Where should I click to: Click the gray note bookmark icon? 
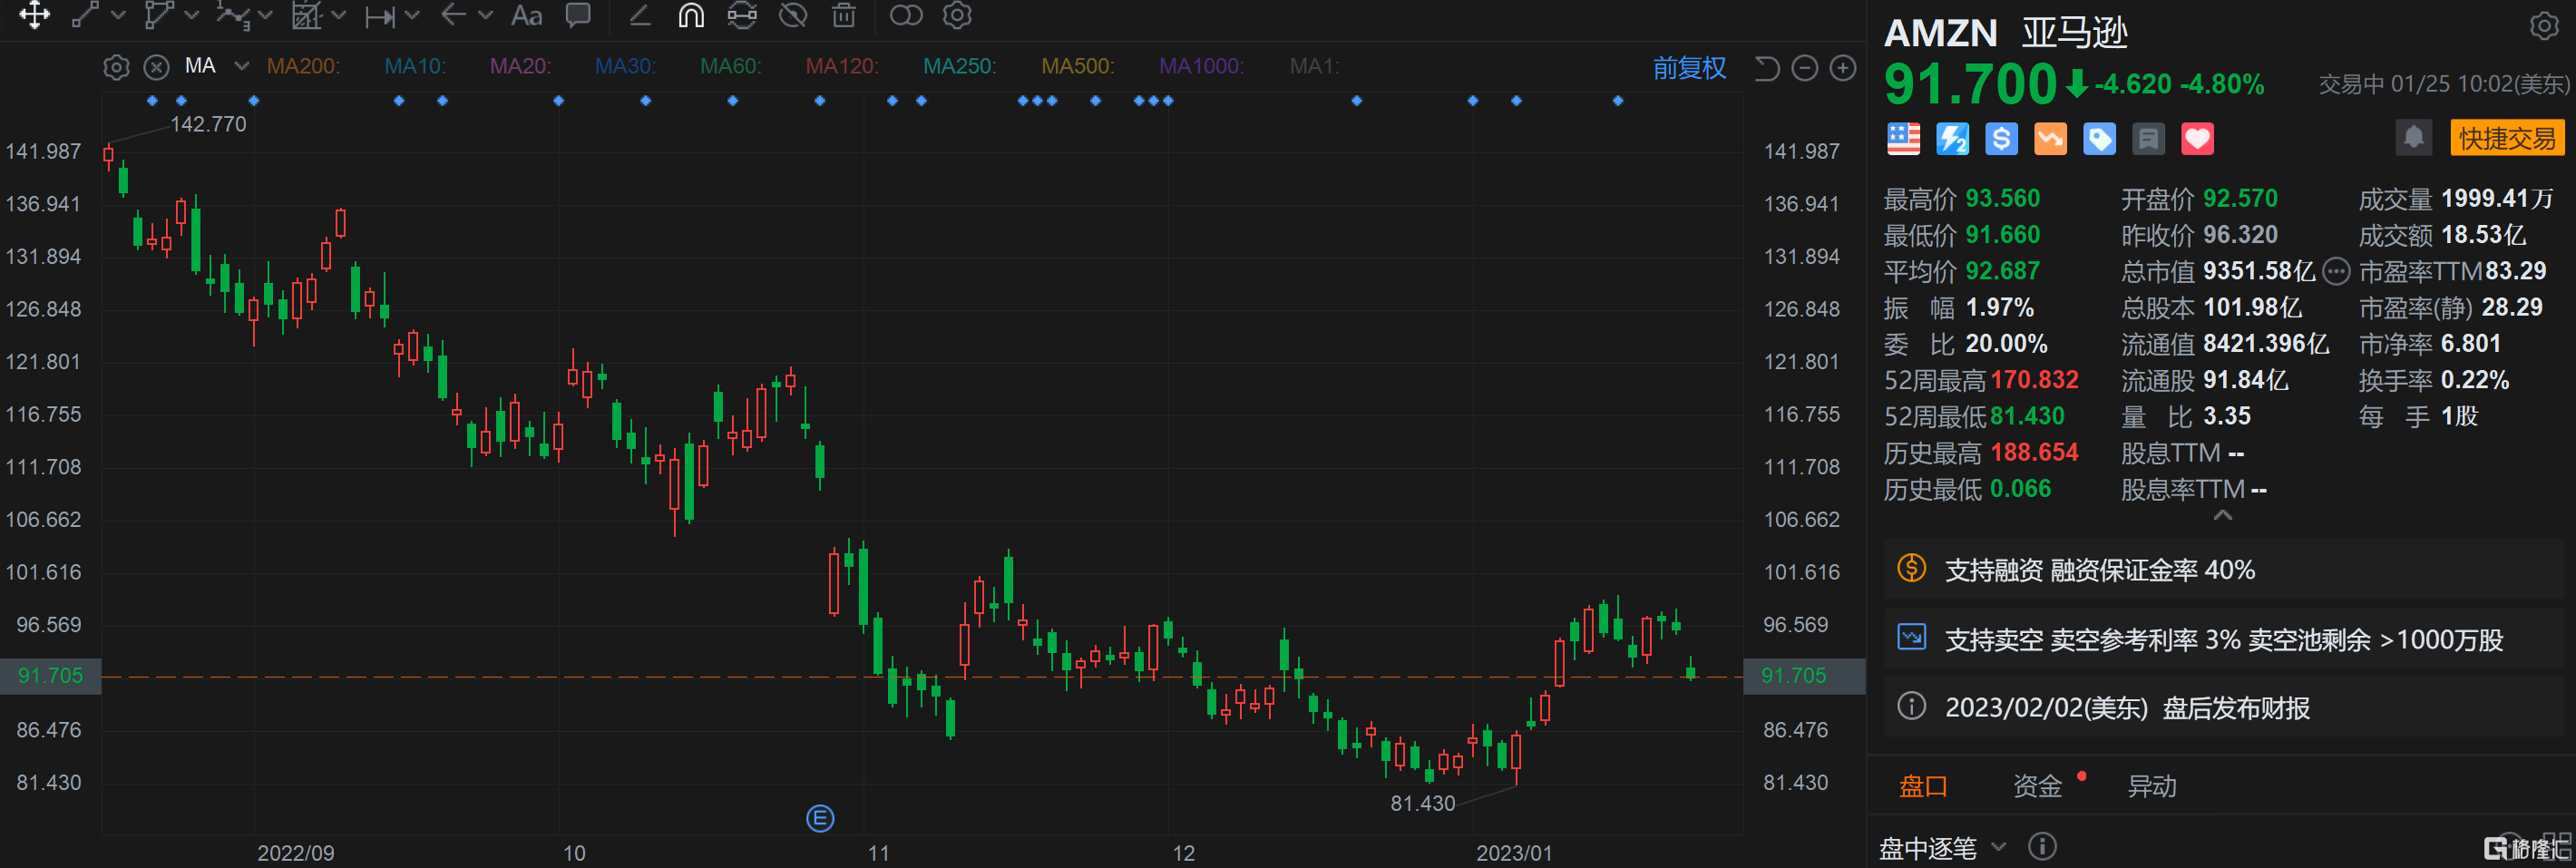click(2148, 139)
